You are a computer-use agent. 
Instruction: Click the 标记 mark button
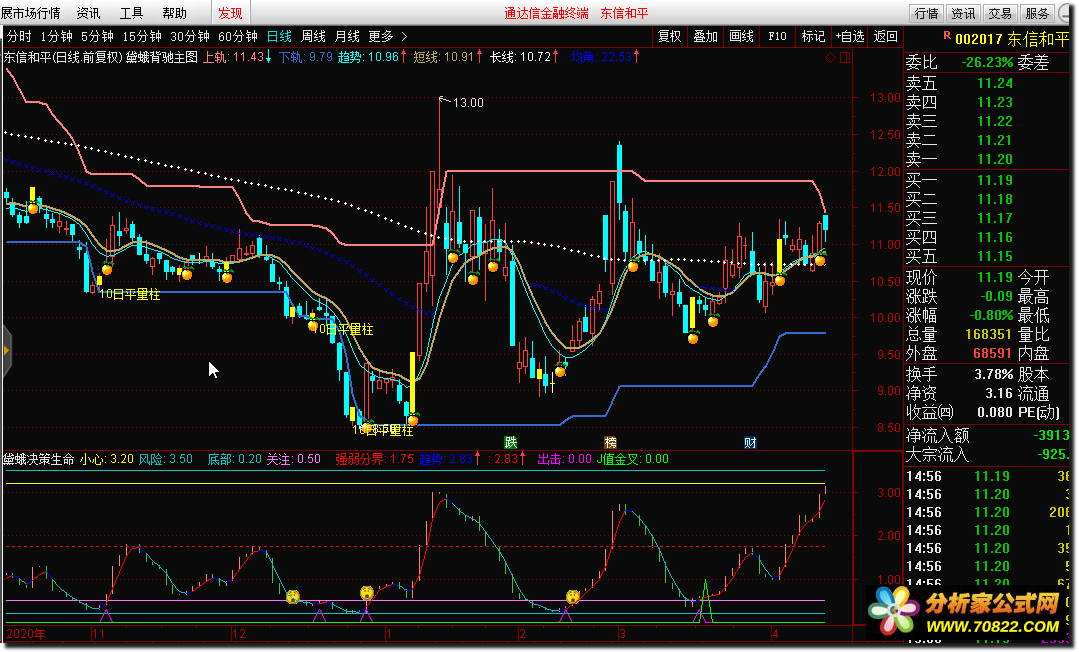click(813, 36)
